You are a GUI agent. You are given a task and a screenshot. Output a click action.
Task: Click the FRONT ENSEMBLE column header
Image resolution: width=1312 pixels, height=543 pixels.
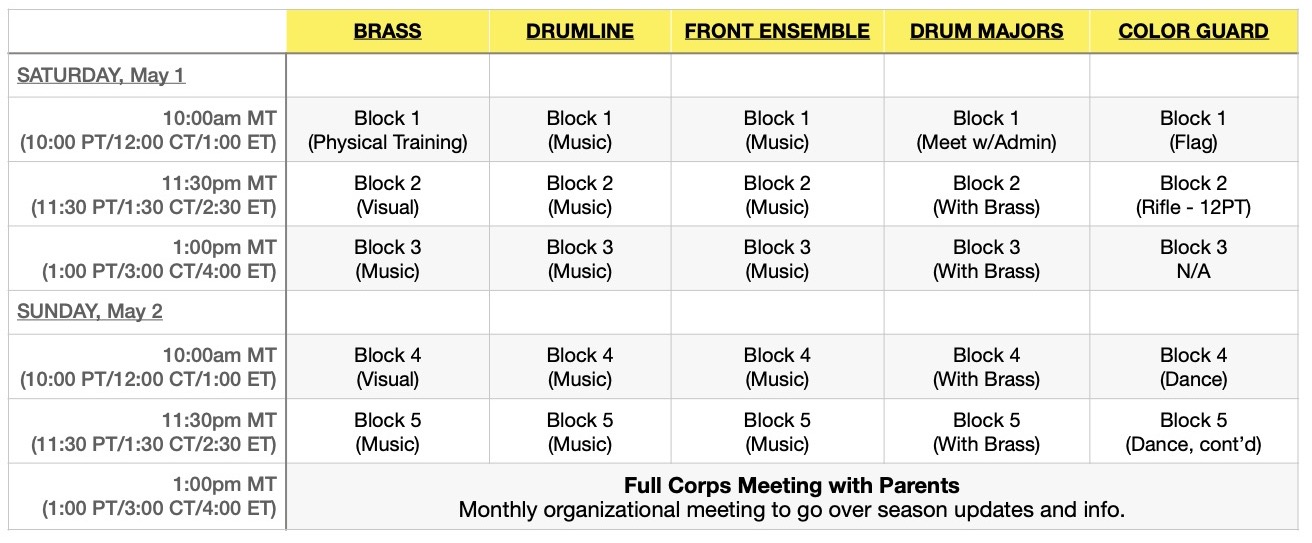point(777,31)
